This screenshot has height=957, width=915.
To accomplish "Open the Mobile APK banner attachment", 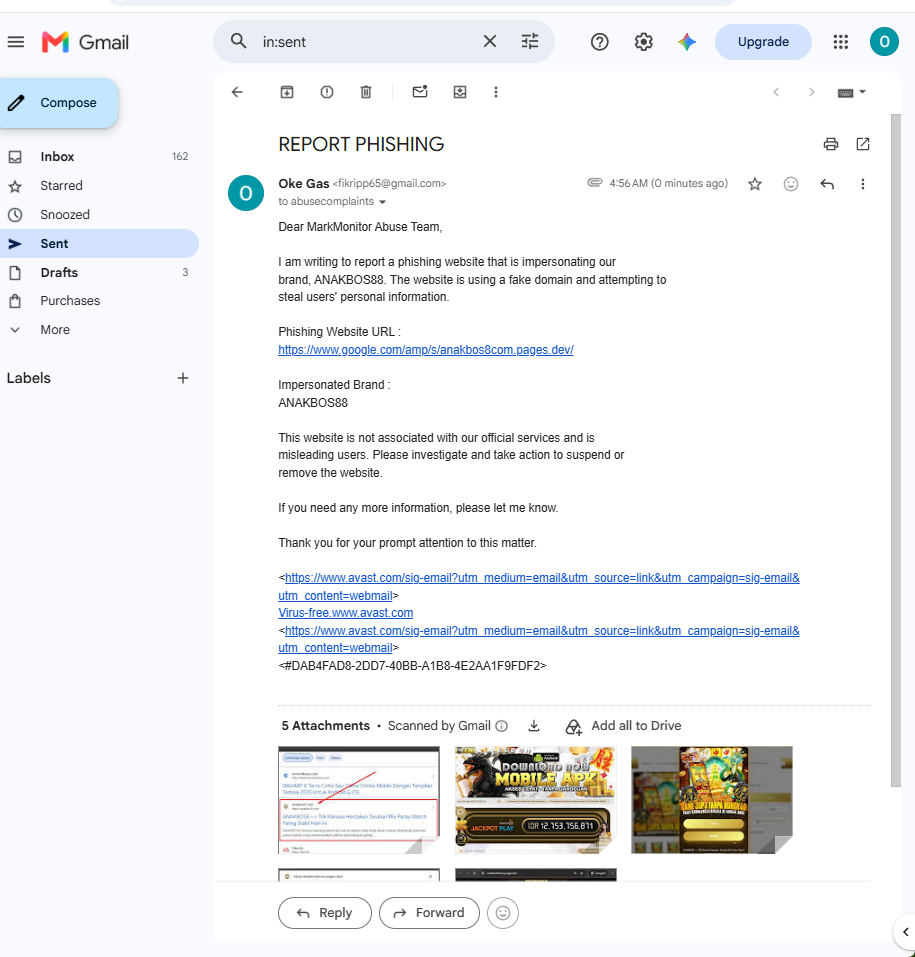I will pyautogui.click(x=535, y=800).
